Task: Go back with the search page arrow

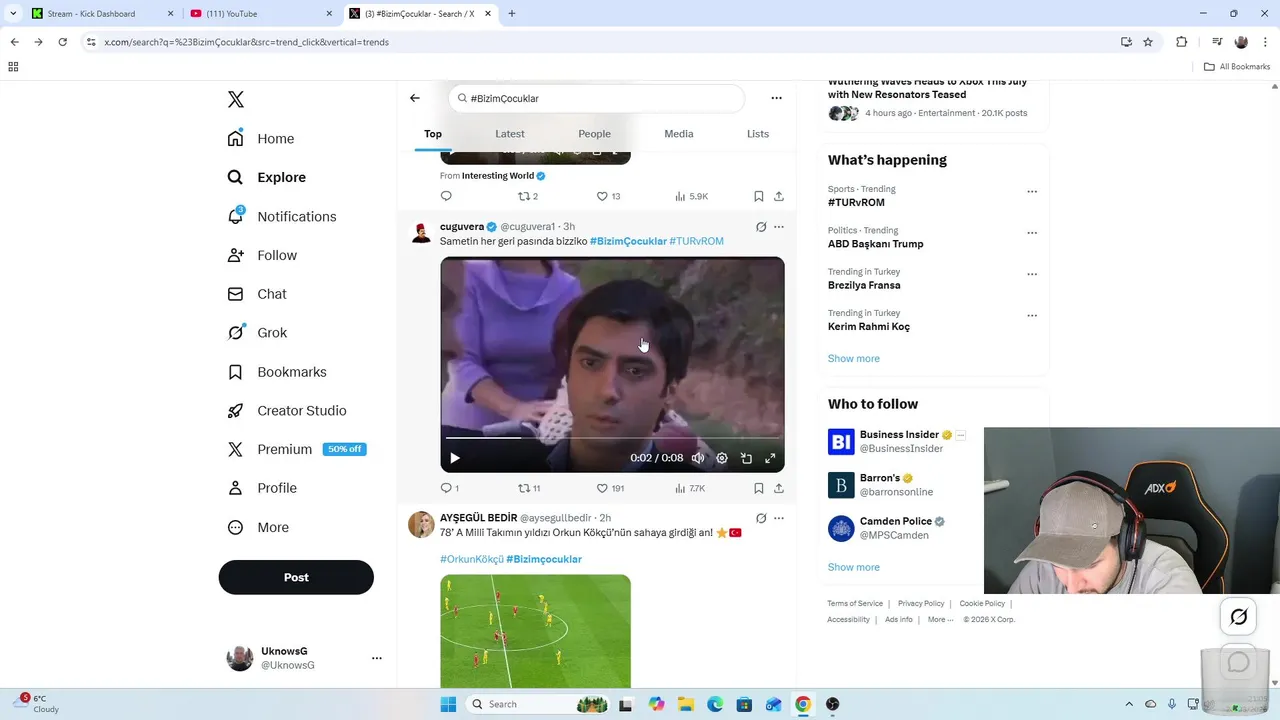Action: point(415,98)
